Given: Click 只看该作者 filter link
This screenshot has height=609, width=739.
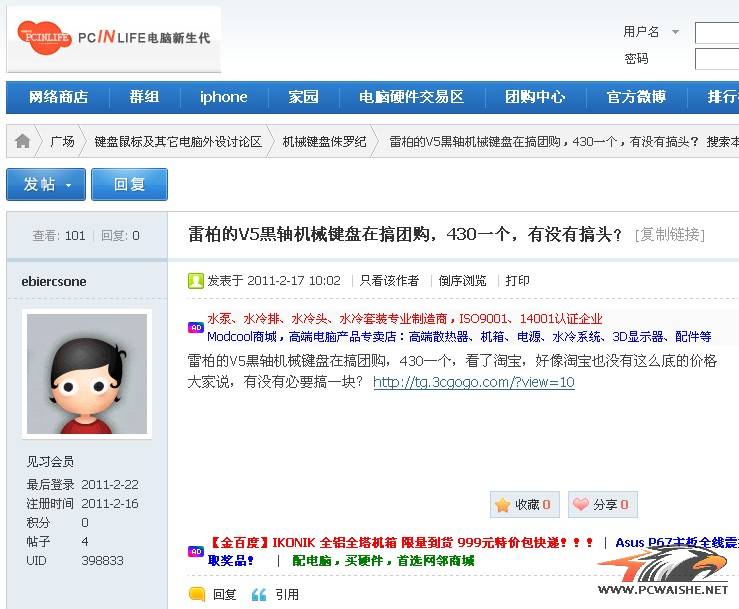Looking at the screenshot, I should tap(389, 281).
